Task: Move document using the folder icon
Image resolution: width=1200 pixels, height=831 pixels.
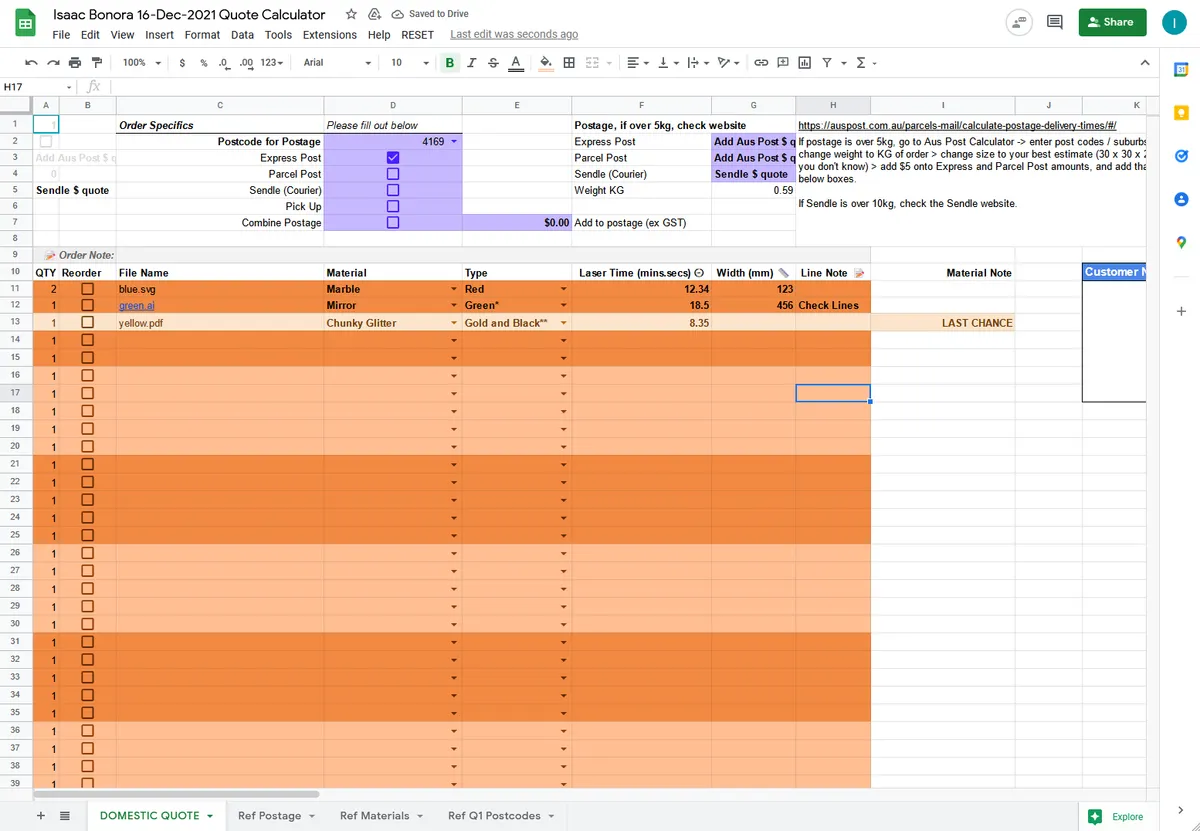Action: tap(374, 14)
